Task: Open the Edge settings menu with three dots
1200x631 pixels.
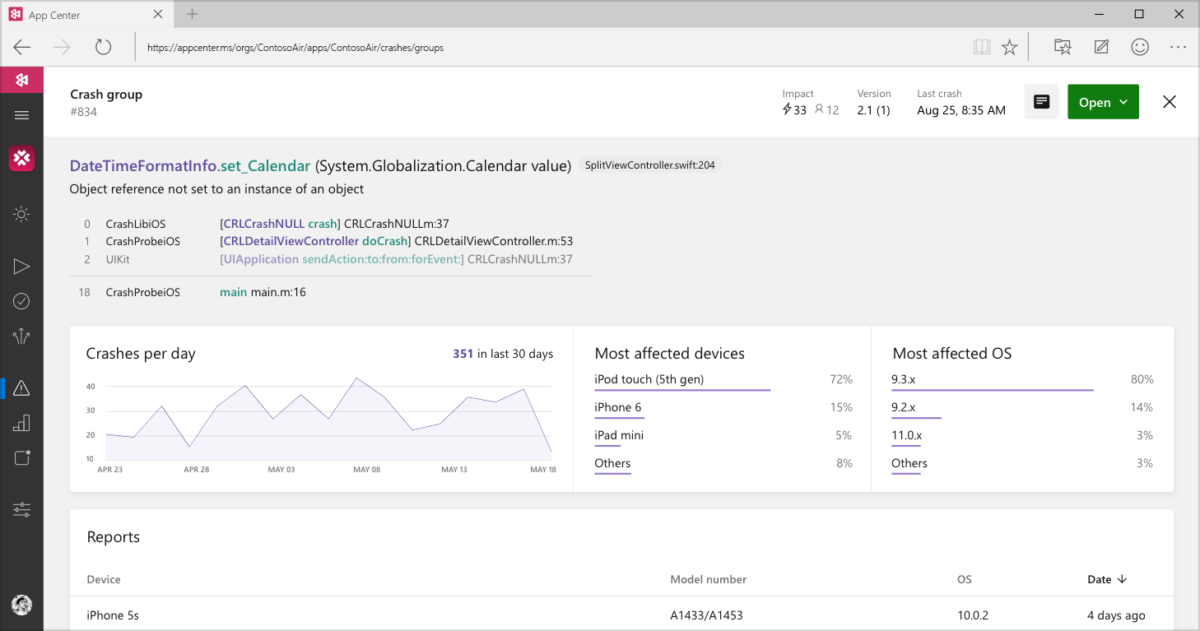Action: pos(1178,46)
